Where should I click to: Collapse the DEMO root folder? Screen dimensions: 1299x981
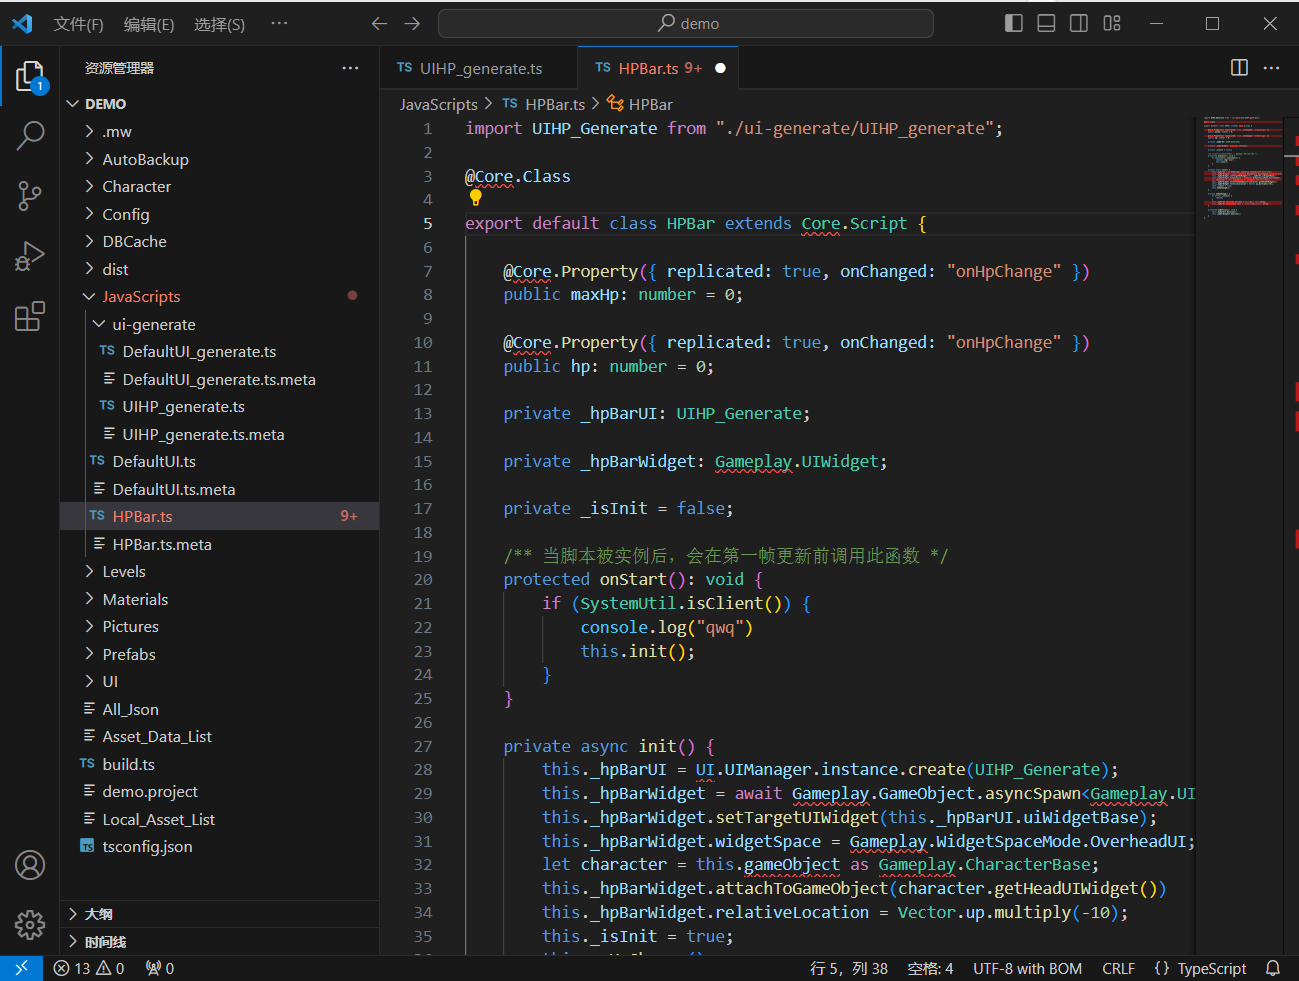click(x=220, y=104)
